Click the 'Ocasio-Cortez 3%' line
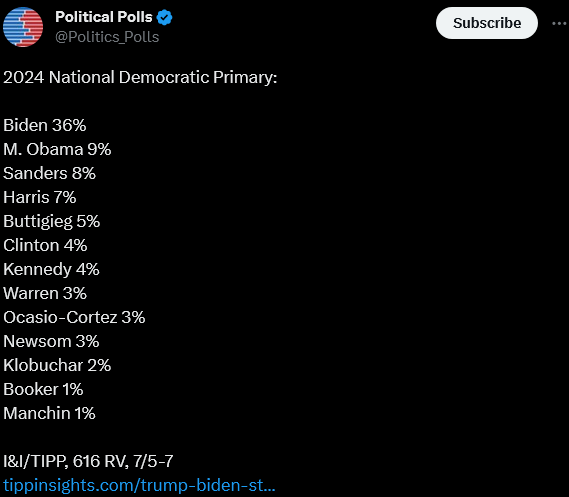569x497 pixels. coord(74,317)
